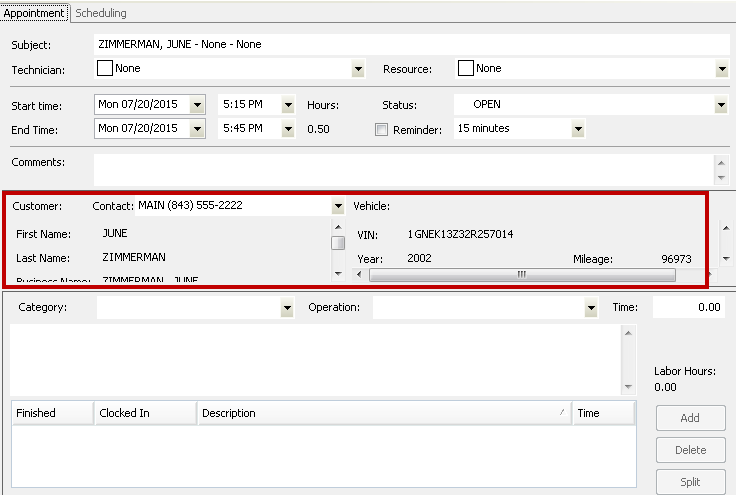
Task: Expand the 5:15 PM time dropdown
Action: tap(288, 105)
